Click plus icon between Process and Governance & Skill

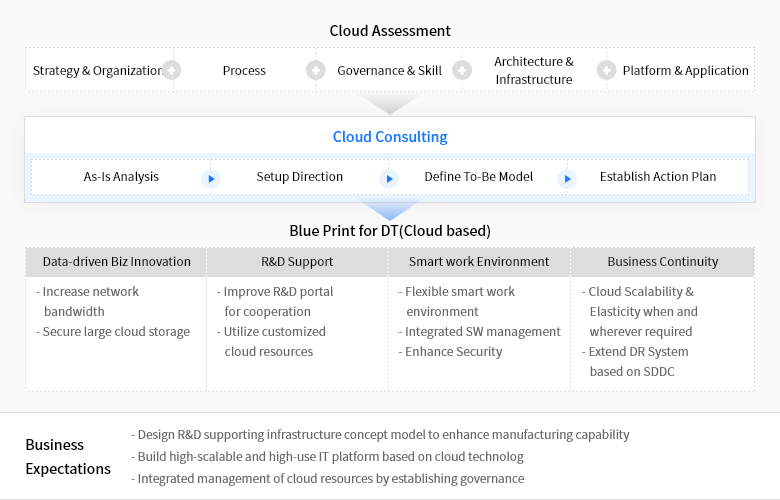(316, 70)
